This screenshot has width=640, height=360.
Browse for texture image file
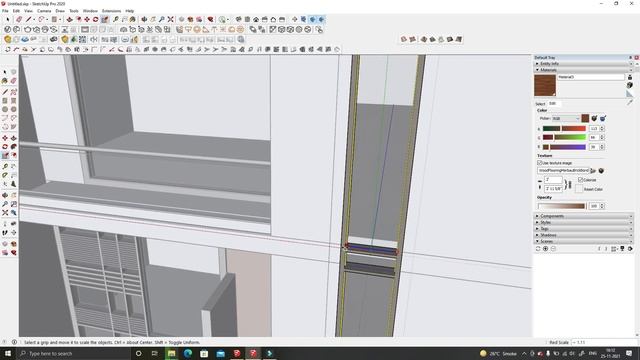pos(593,171)
